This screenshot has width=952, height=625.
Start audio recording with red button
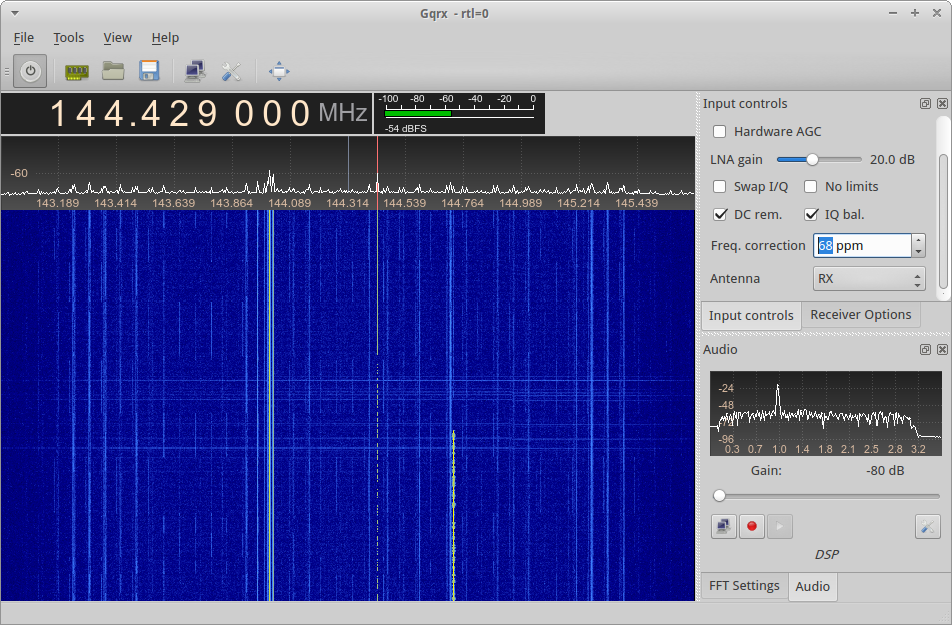[752, 526]
